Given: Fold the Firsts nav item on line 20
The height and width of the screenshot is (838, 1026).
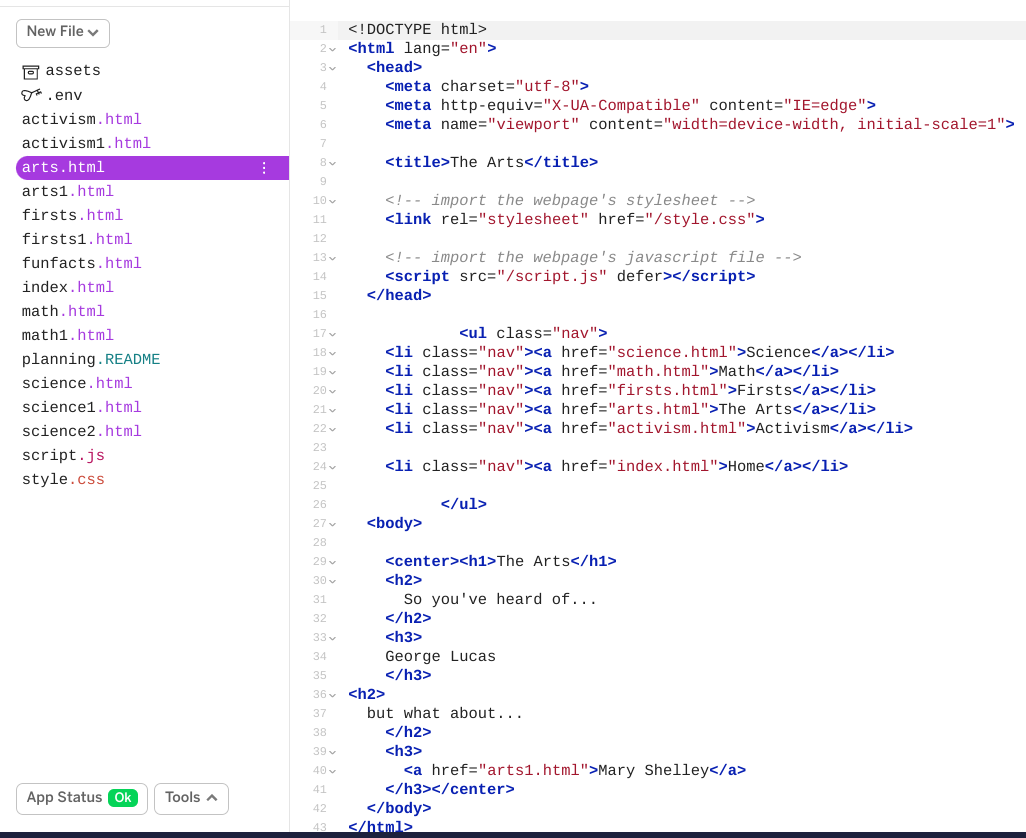Looking at the screenshot, I should pyautogui.click(x=333, y=391).
